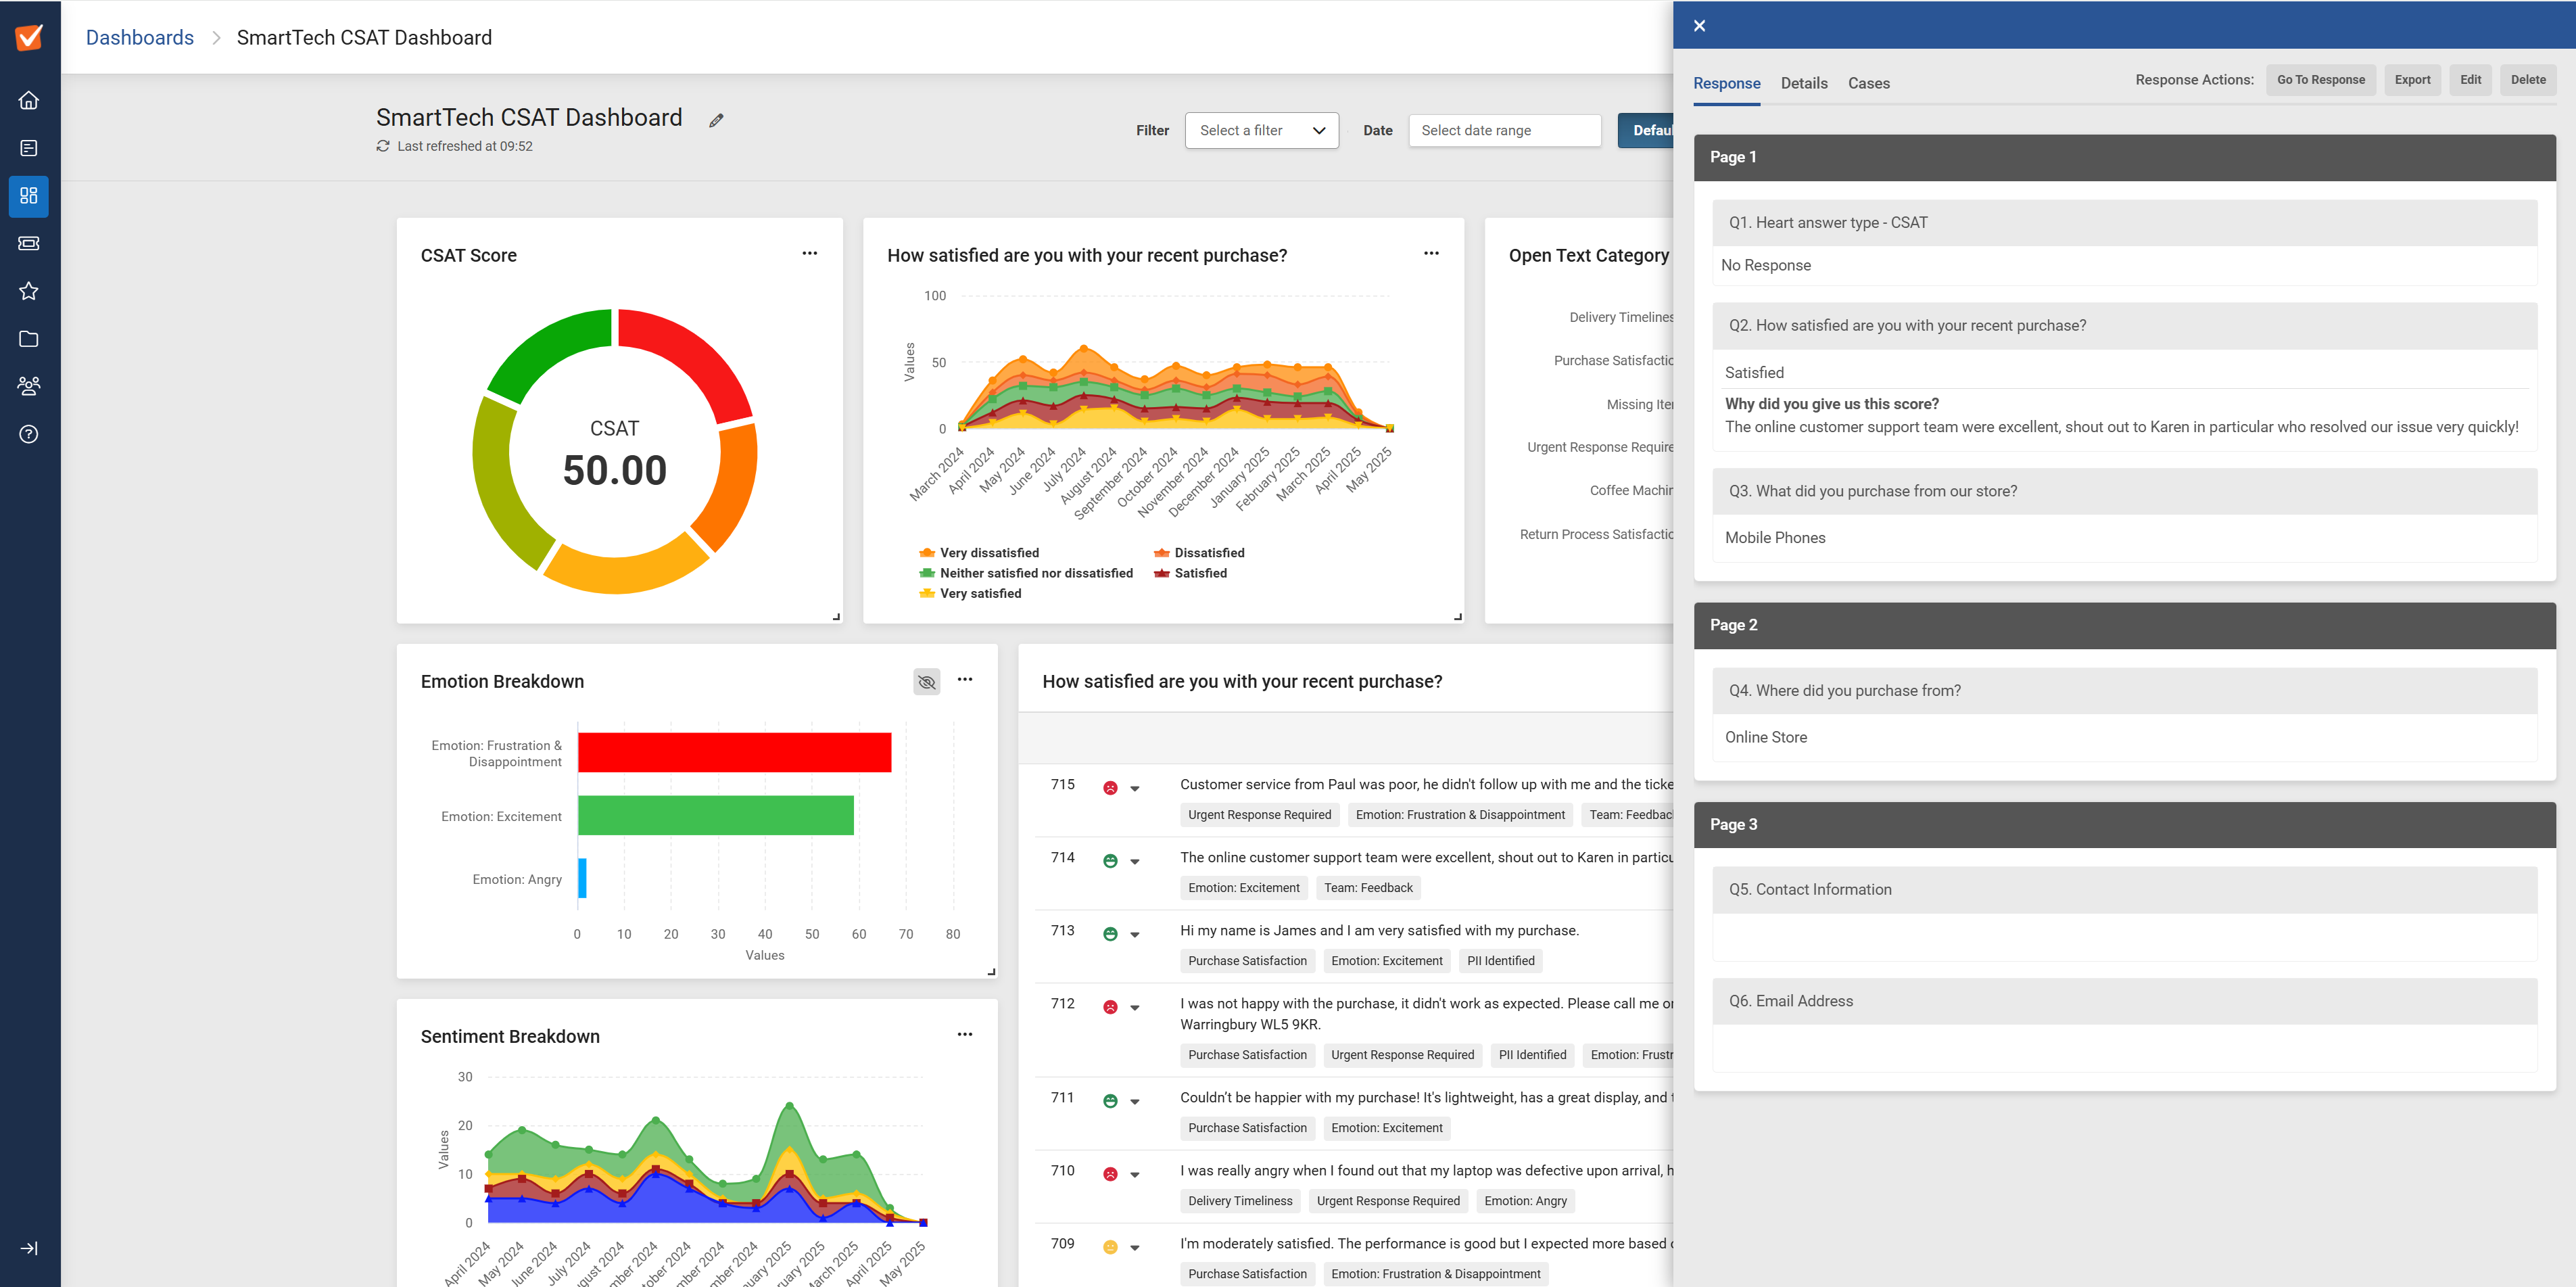Screen dimensions: 2576x1287
Task: Click the red Frustration & Disappointment bar
Action: [x=734, y=752]
